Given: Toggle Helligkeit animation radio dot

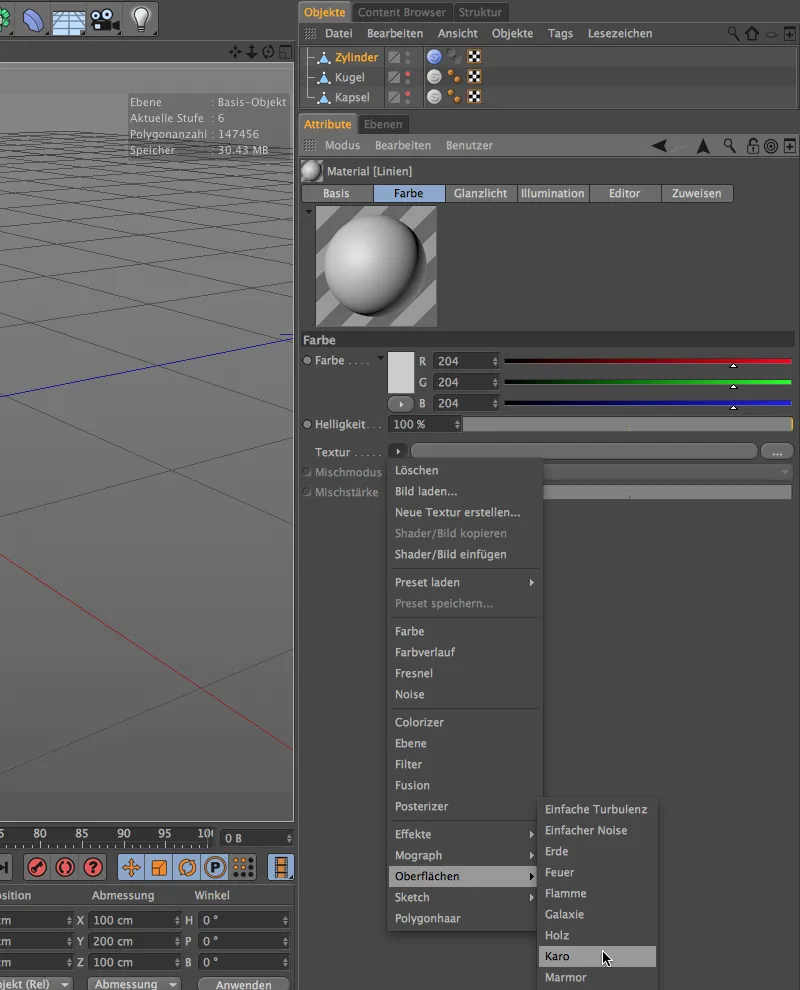Looking at the screenshot, I should click(307, 424).
